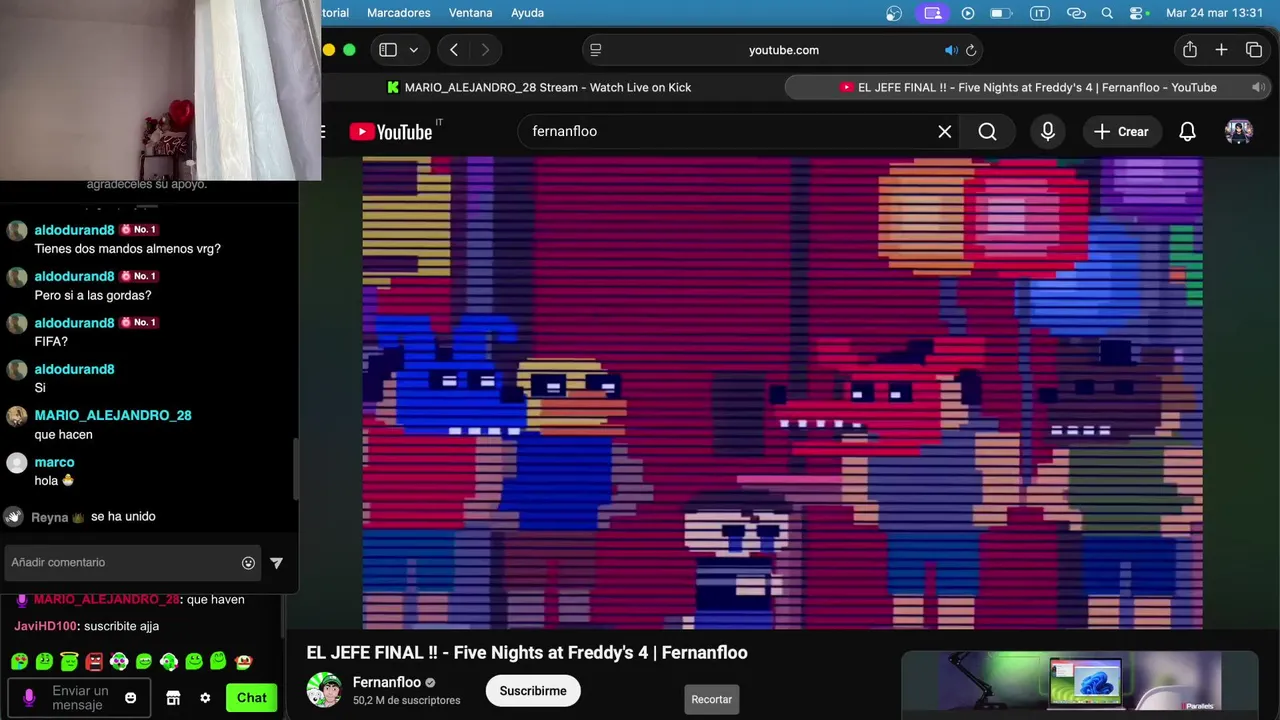Open Spotlight search in the menu bar
This screenshot has height=720, width=1280.
tap(1107, 13)
